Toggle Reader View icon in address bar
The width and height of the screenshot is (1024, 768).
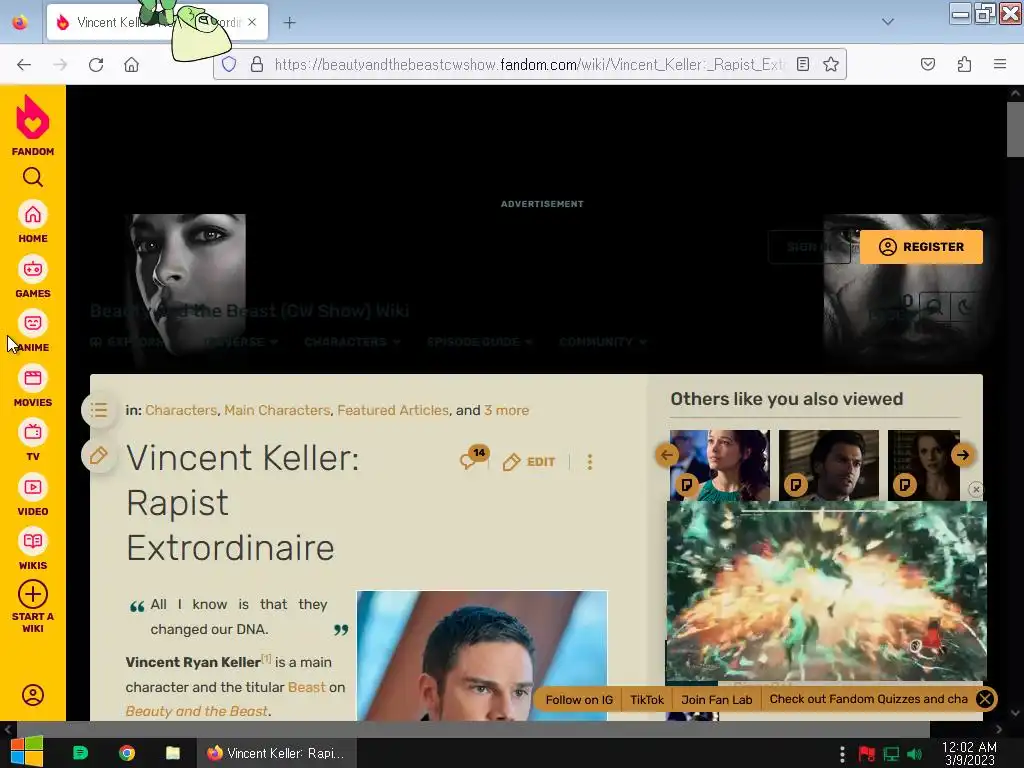tap(803, 64)
